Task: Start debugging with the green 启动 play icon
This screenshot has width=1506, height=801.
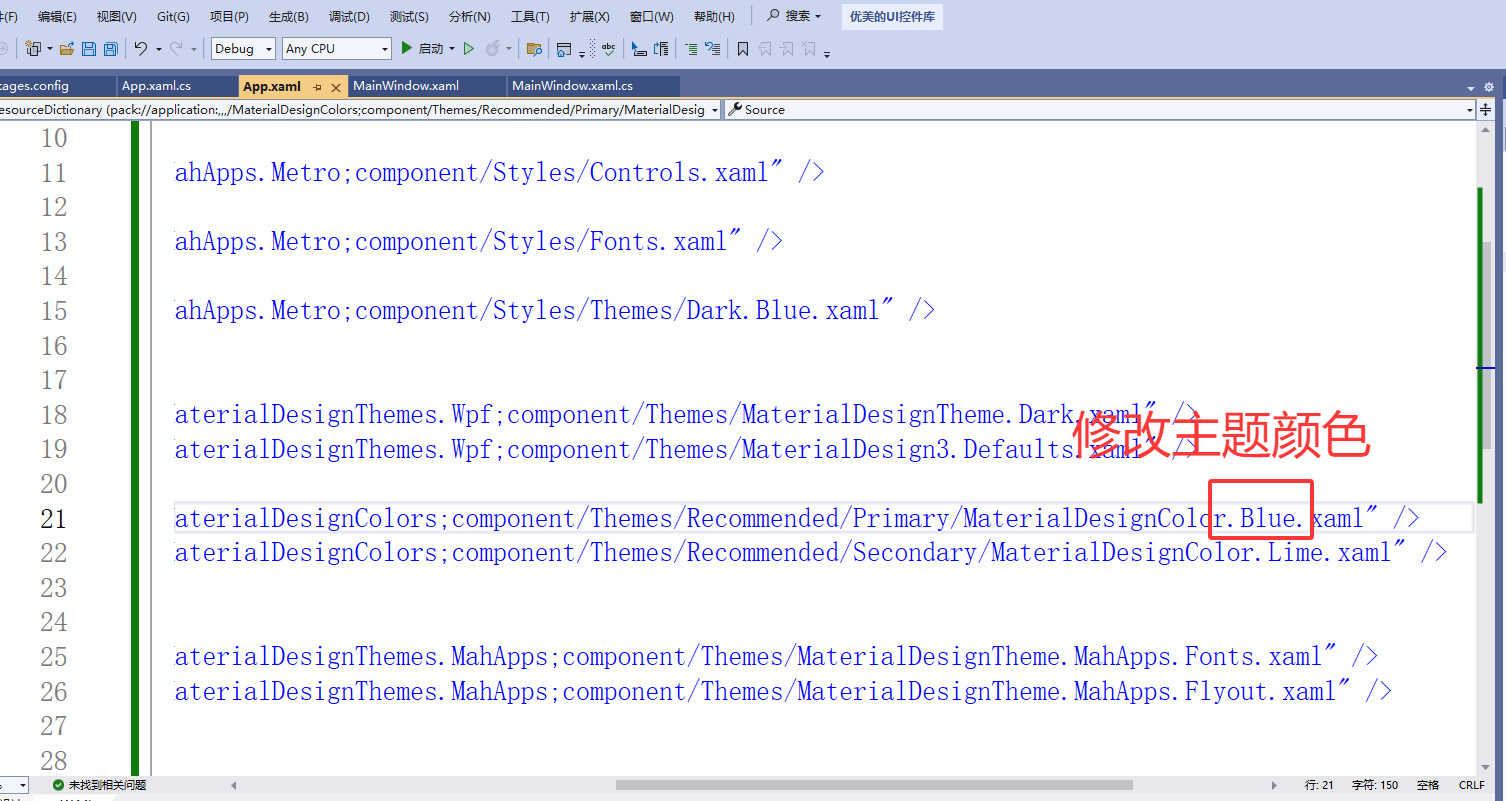Action: [407, 48]
